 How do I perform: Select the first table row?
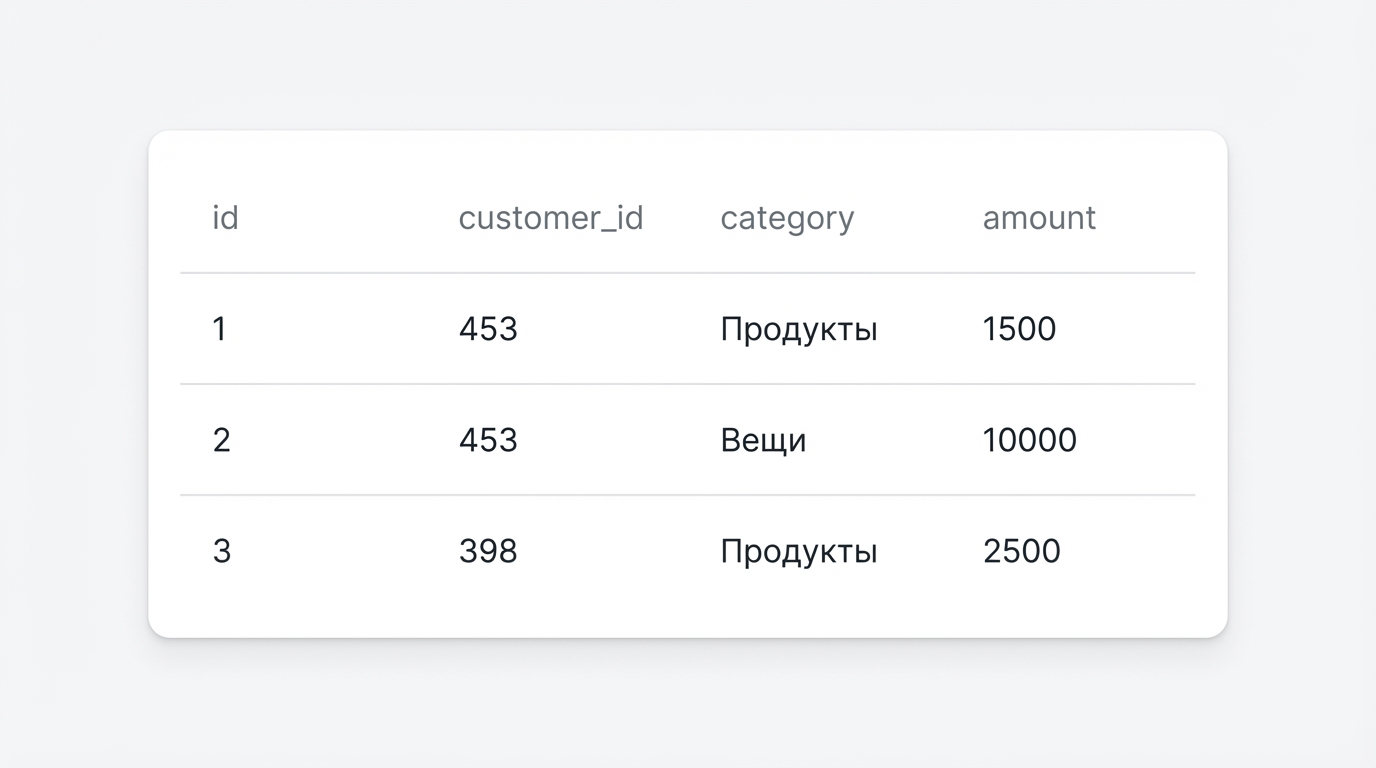pyautogui.click(x=687, y=329)
